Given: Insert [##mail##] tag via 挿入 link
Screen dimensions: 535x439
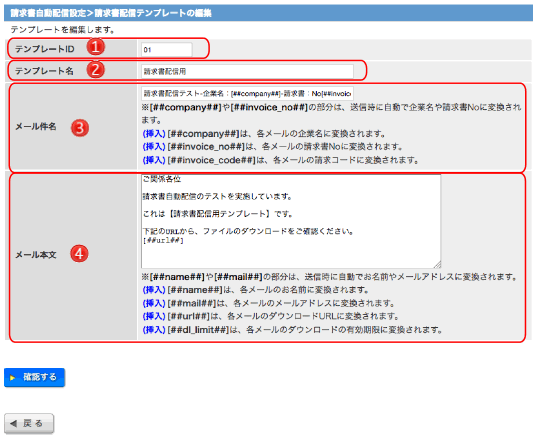Looking at the screenshot, I should tap(154, 303).
